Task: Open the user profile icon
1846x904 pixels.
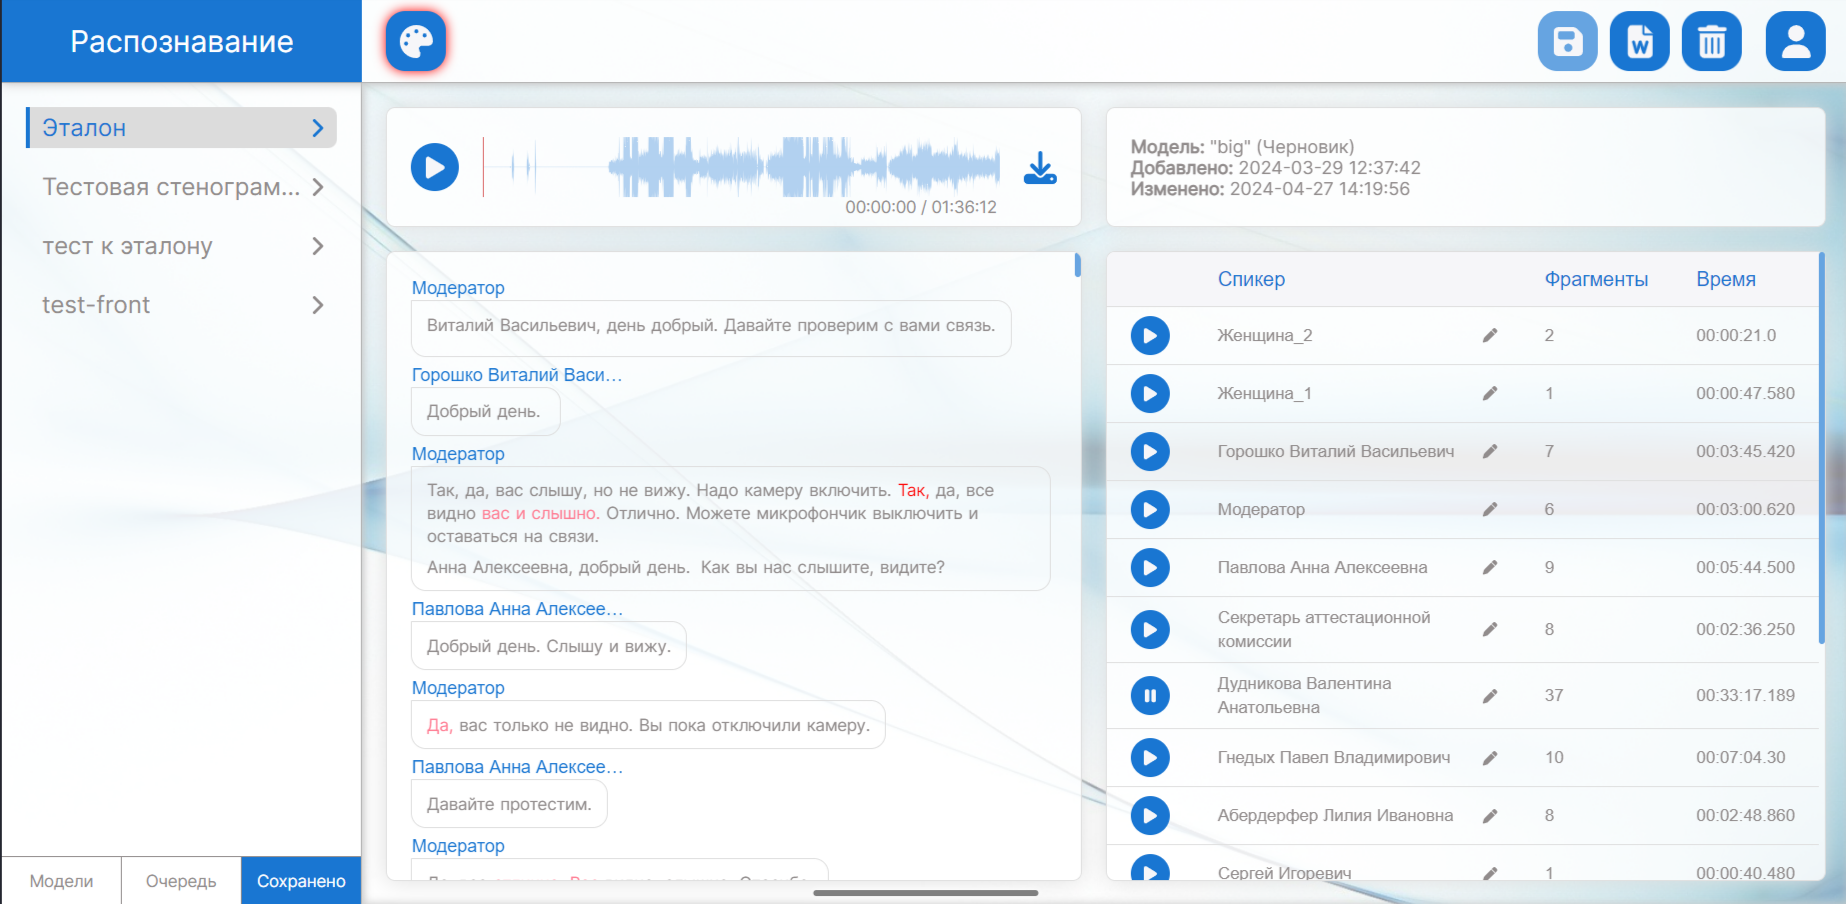Action: pos(1795,42)
